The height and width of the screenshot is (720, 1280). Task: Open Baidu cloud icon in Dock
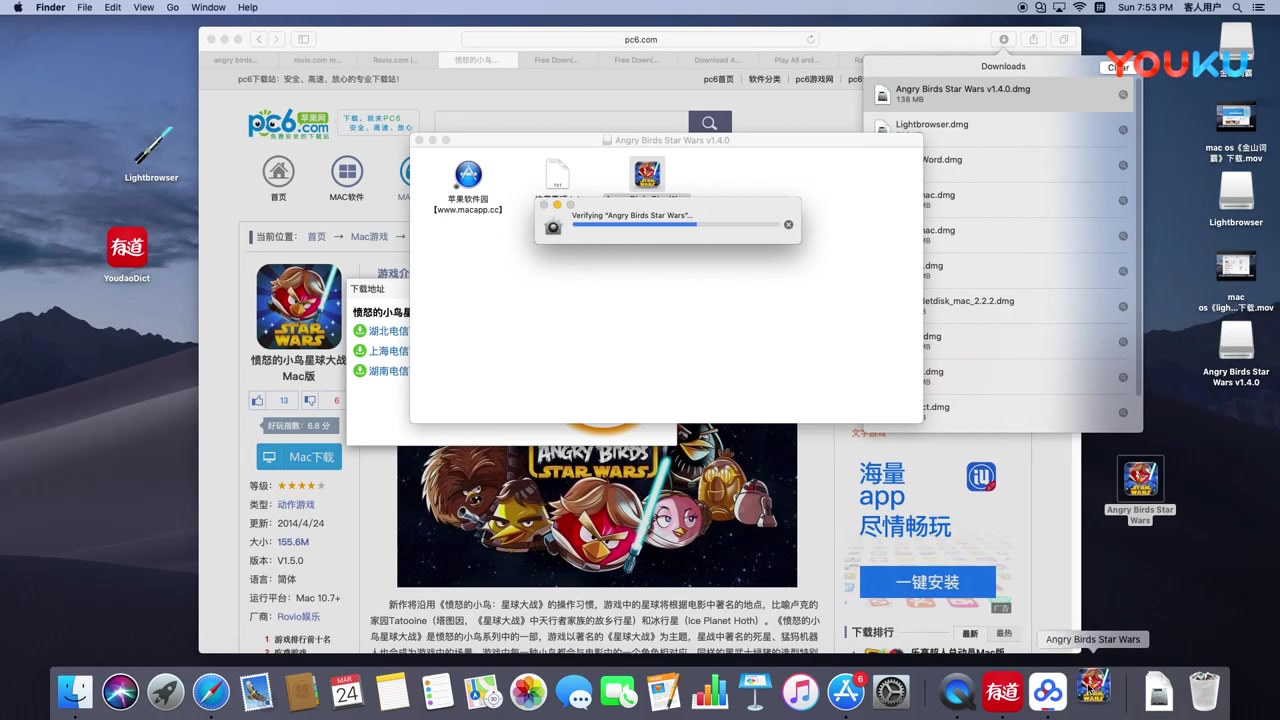tap(1048, 692)
